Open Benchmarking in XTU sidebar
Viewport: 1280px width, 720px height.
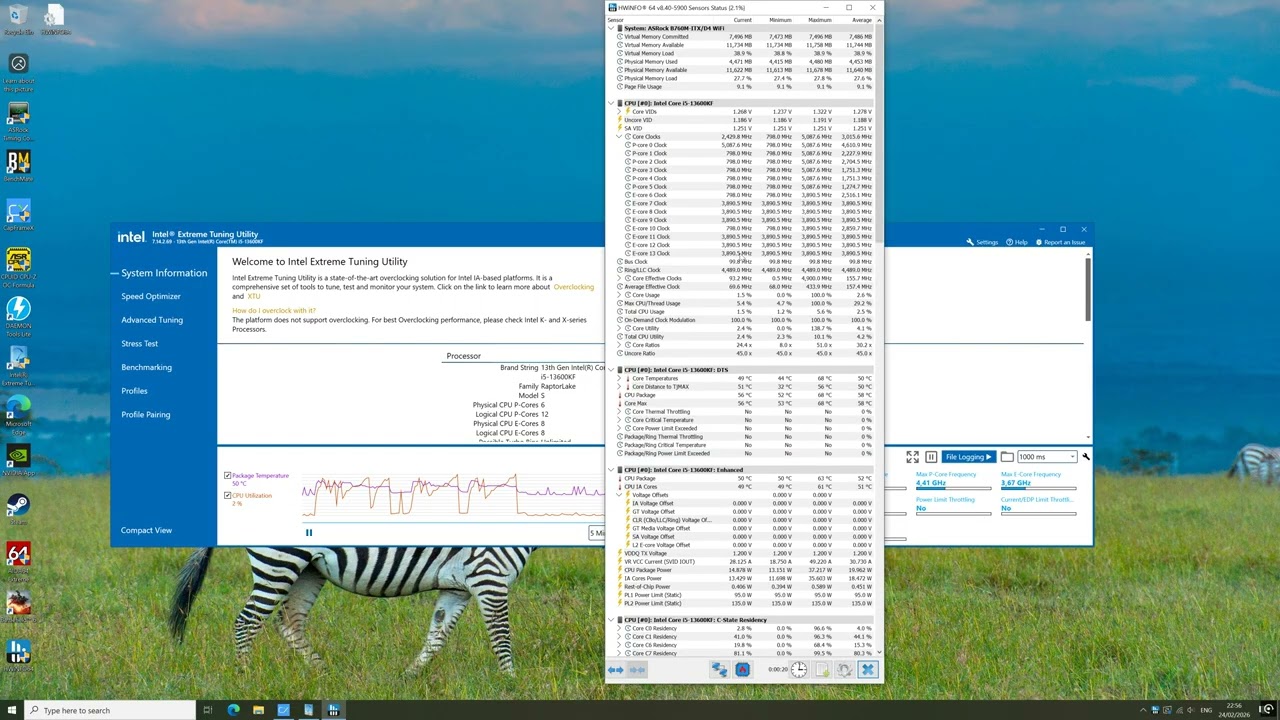click(146, 367)
